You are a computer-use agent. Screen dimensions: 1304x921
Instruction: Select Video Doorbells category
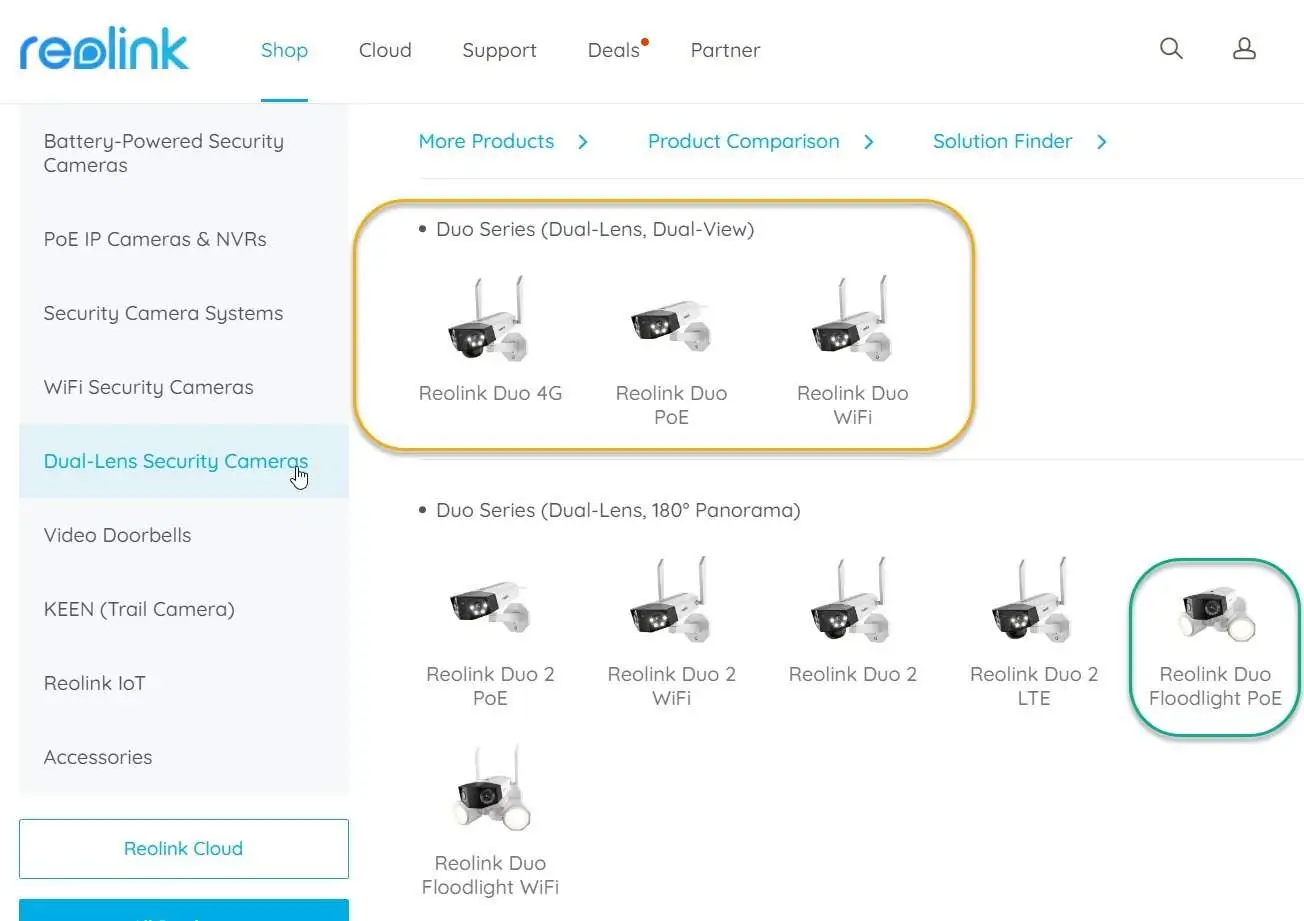pos(184,535)
